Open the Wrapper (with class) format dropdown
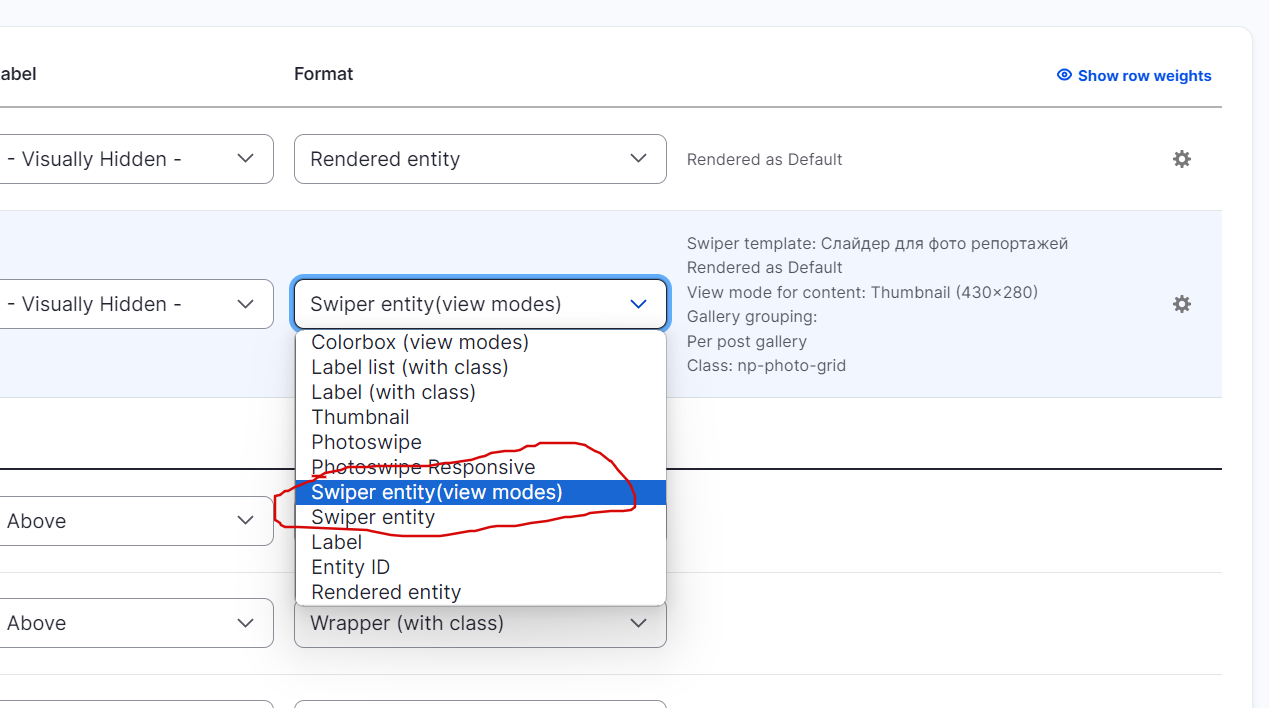 pos(480,622)
